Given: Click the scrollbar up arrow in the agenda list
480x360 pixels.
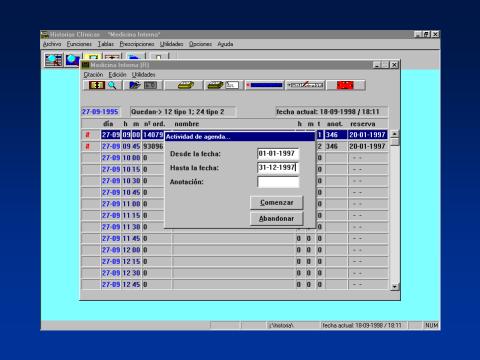Looking at the screenshot, I should 395,134.
